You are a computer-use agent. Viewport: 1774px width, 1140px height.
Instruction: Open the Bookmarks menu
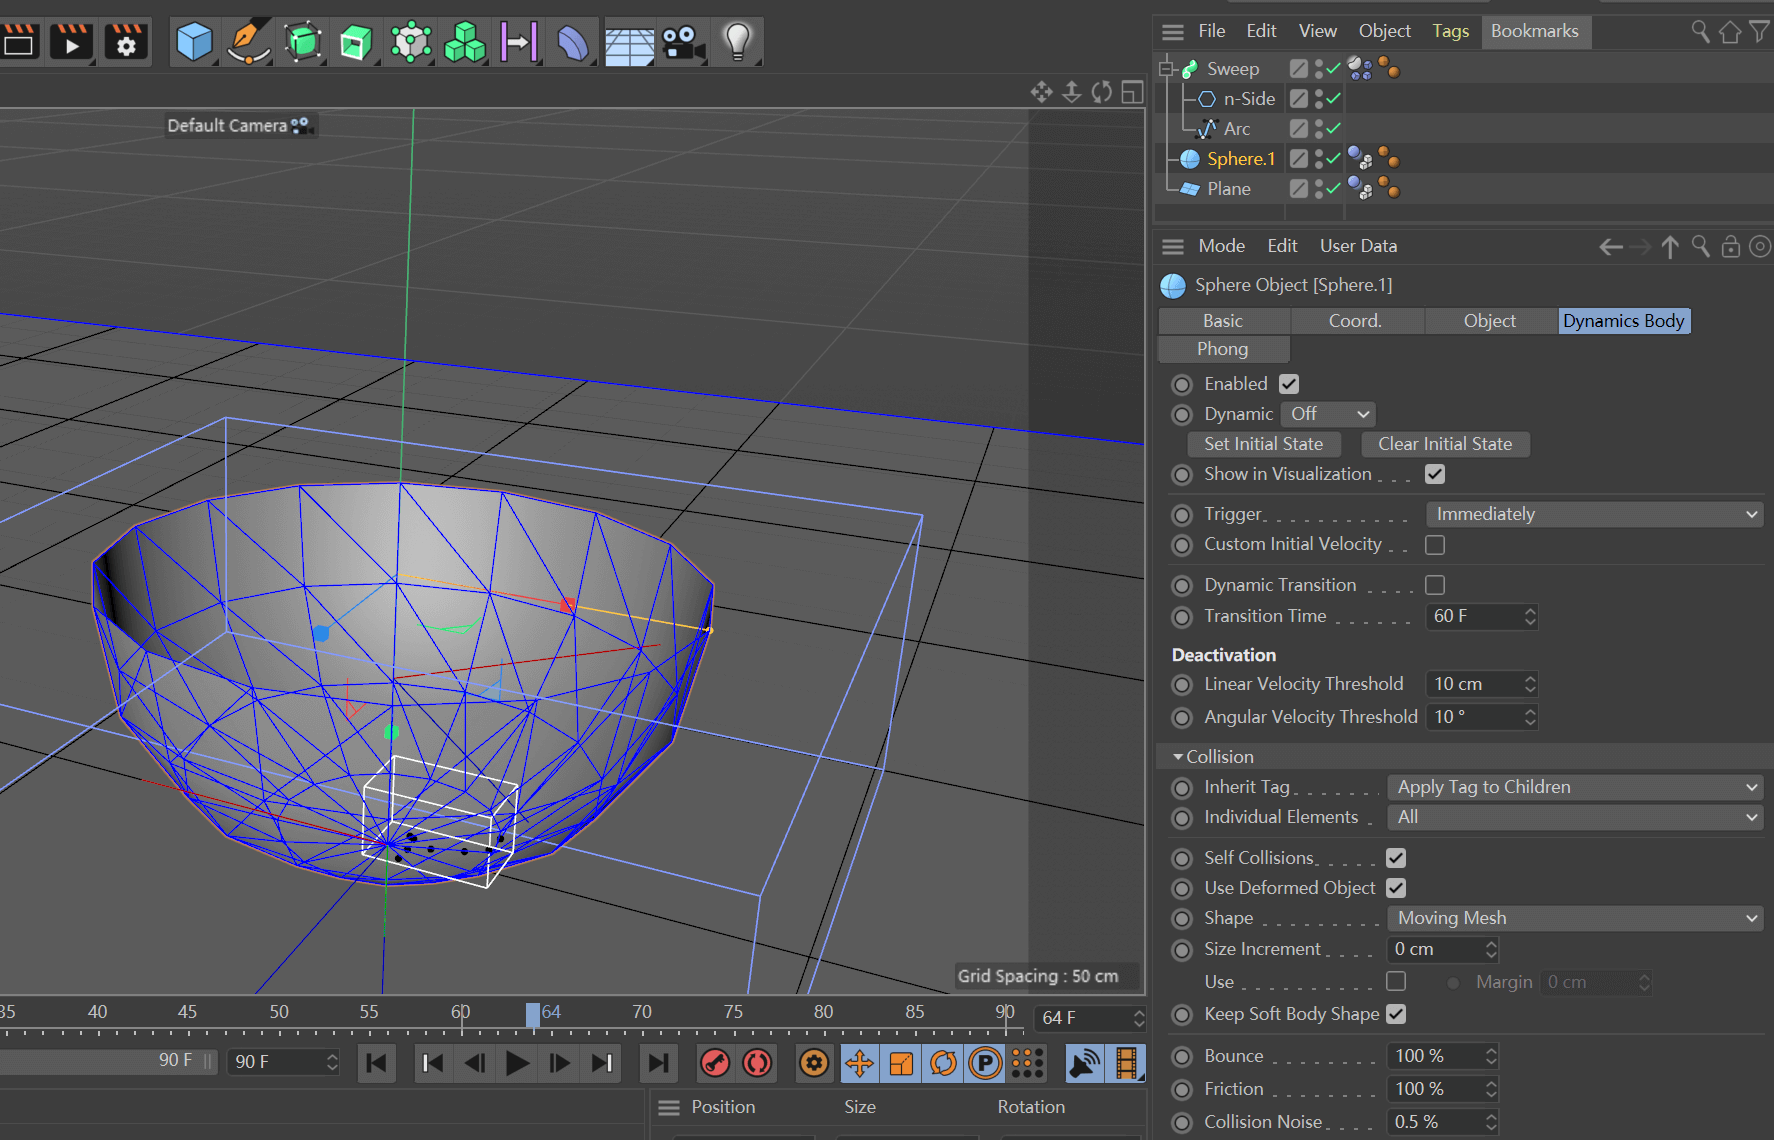click(x=1535, y=31)
